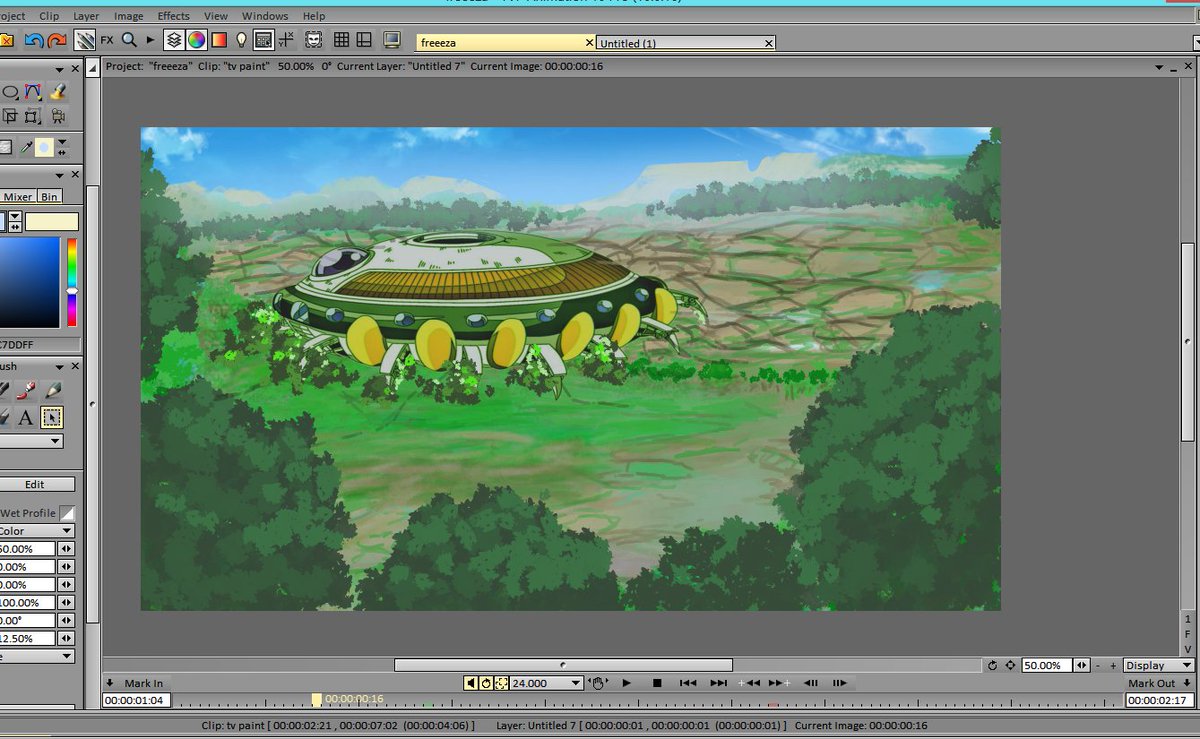Click the current cream color swatch
The image size is (1200, 739).
click(52, 222)
